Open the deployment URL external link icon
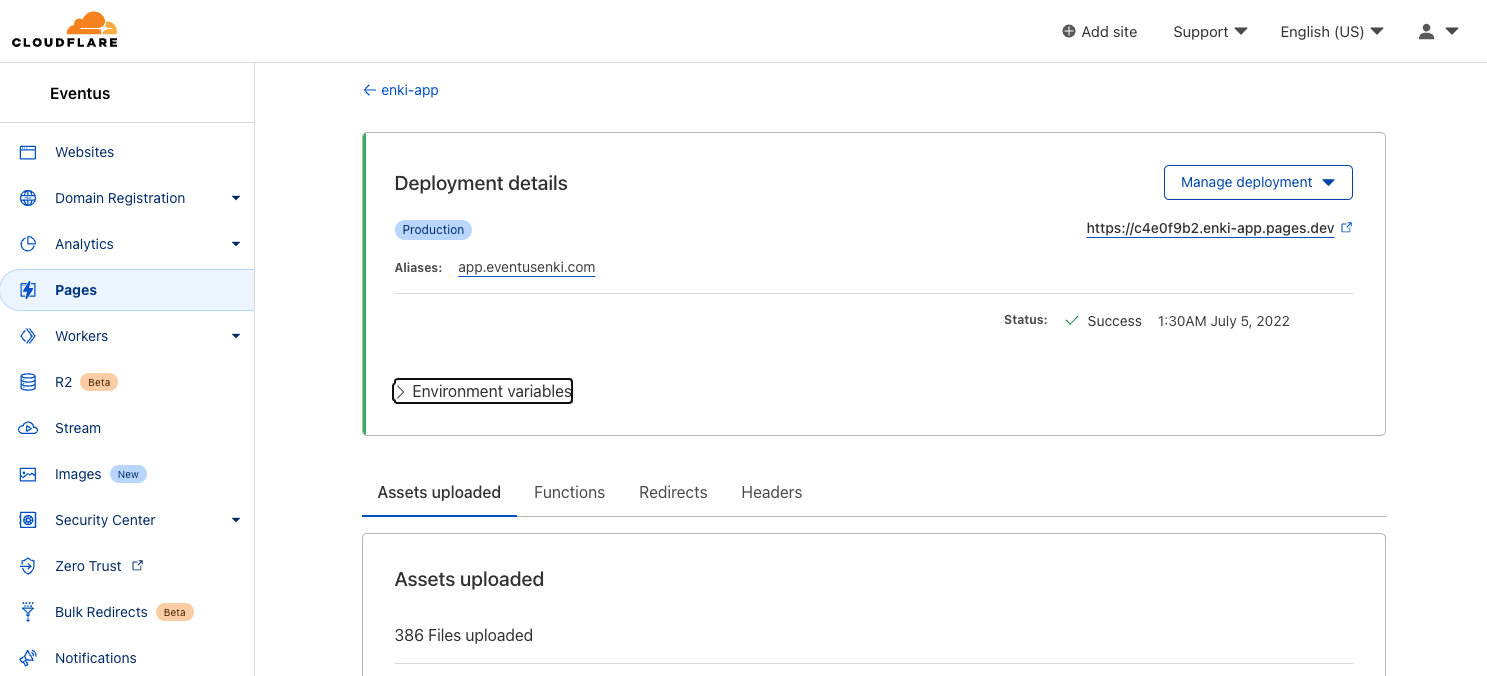Viewport: 1487px width, 676px height. [1347, 227]
